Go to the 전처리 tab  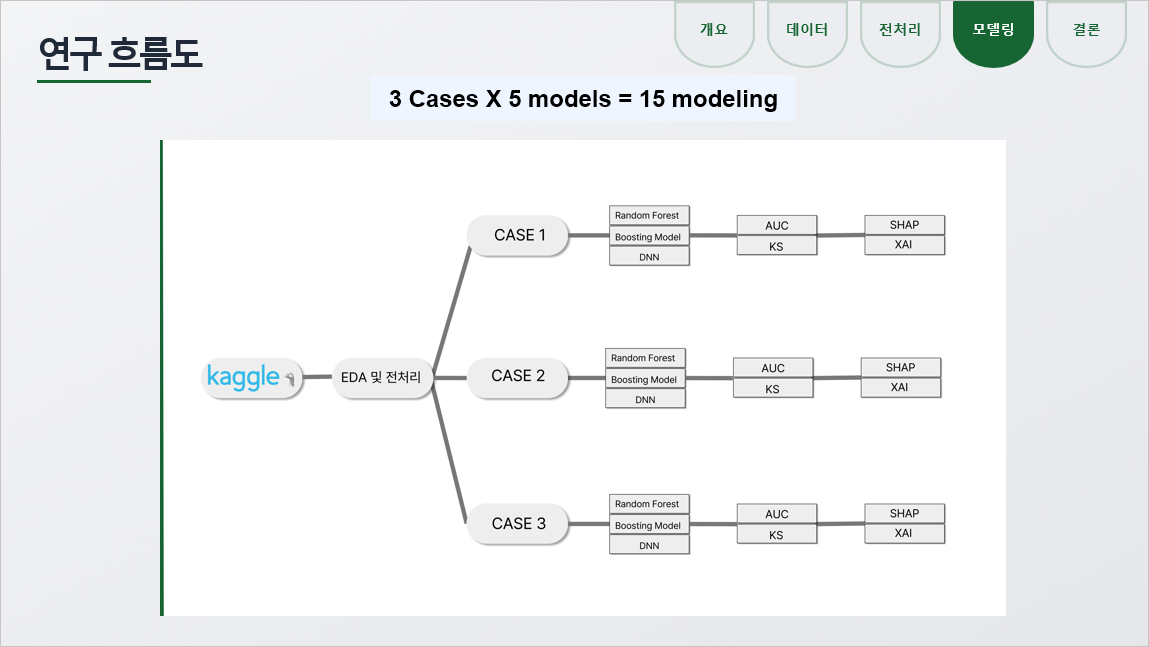click(x=900, y=30)
